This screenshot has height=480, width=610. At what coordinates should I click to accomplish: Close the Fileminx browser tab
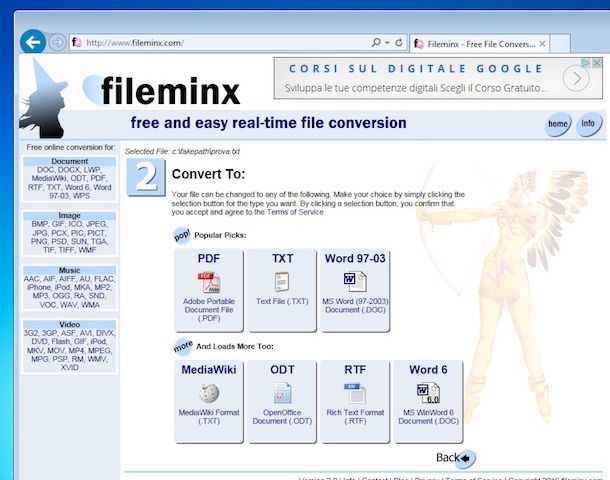coord(542,44)
